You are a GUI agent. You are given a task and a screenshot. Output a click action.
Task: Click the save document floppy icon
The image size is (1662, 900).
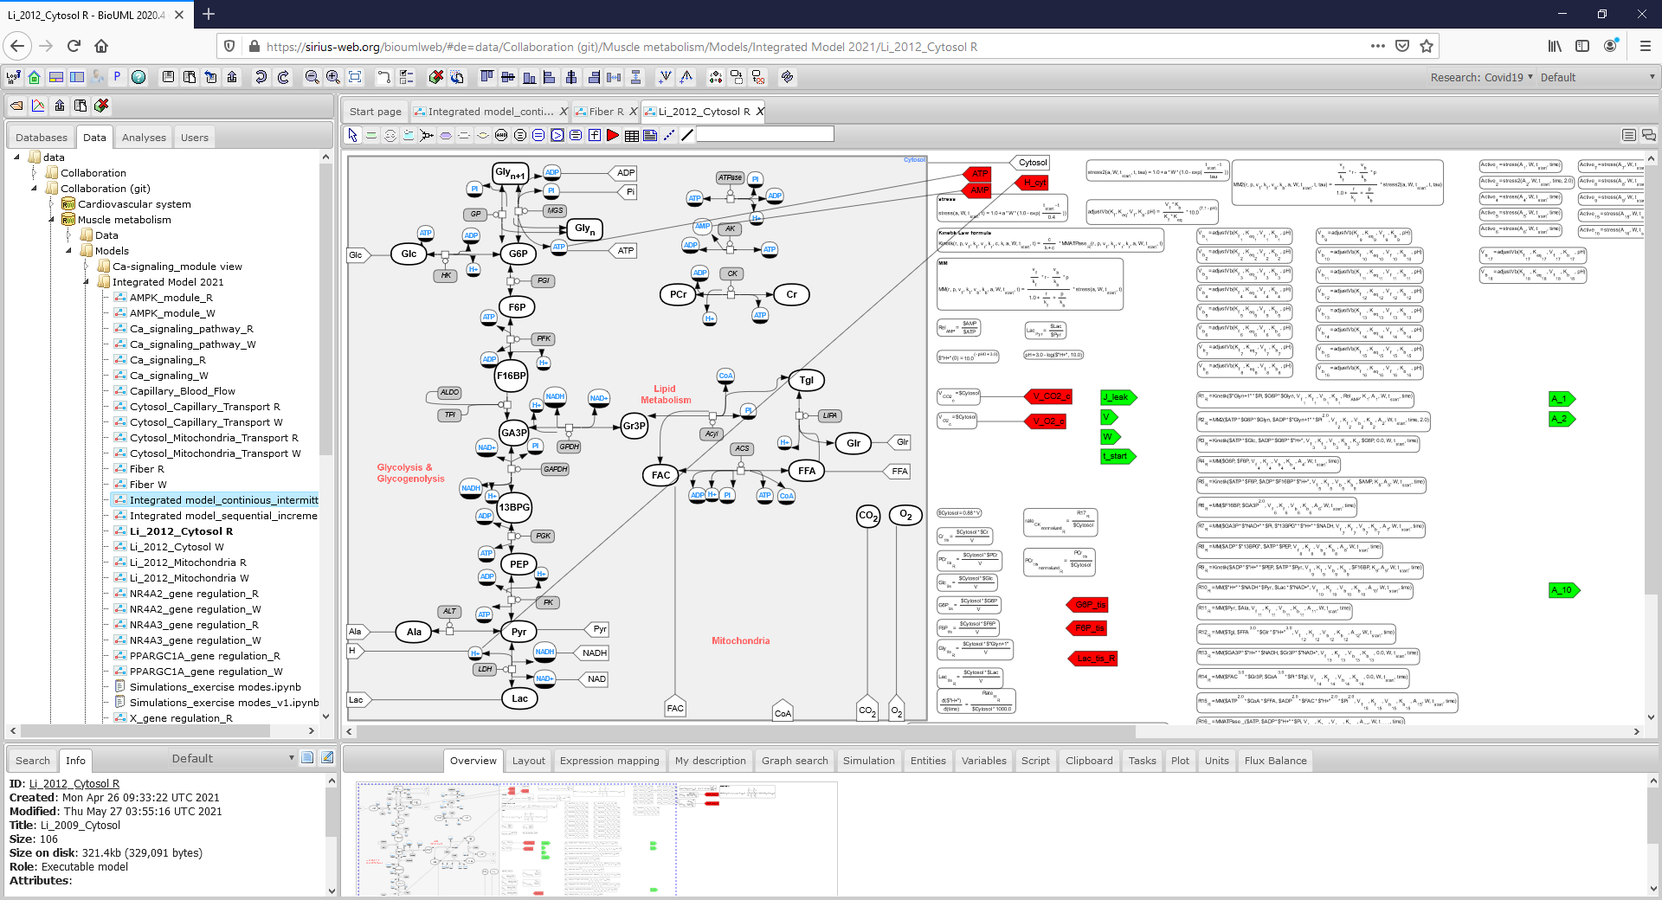(x=168, y=77)
